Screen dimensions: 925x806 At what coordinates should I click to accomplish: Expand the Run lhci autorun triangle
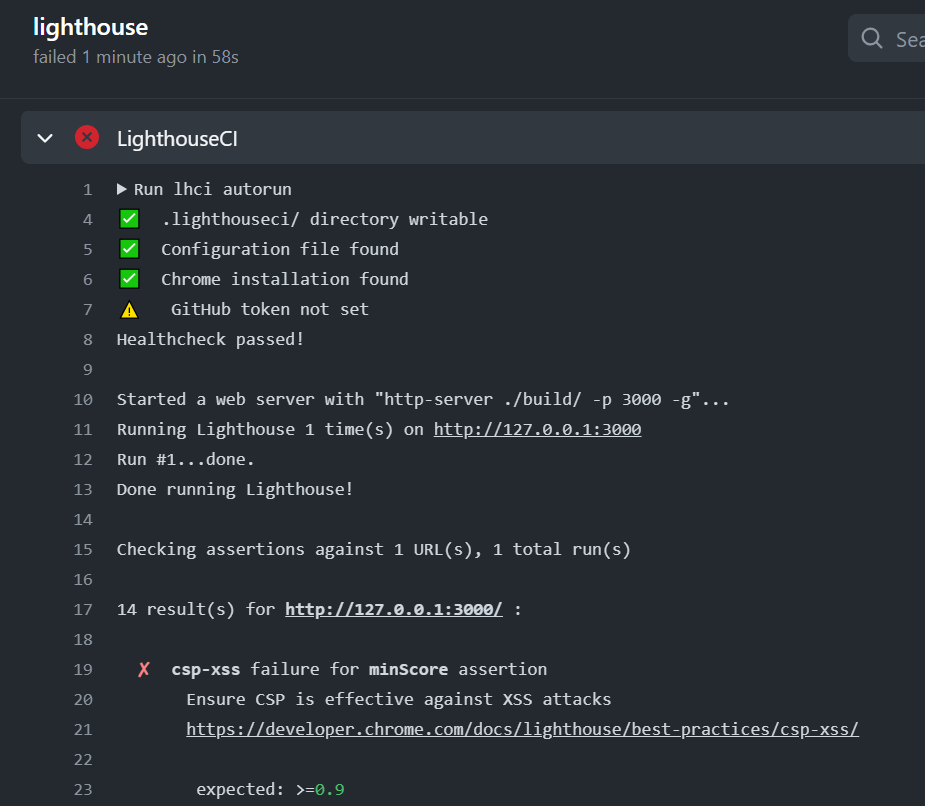tap(122, 189)
